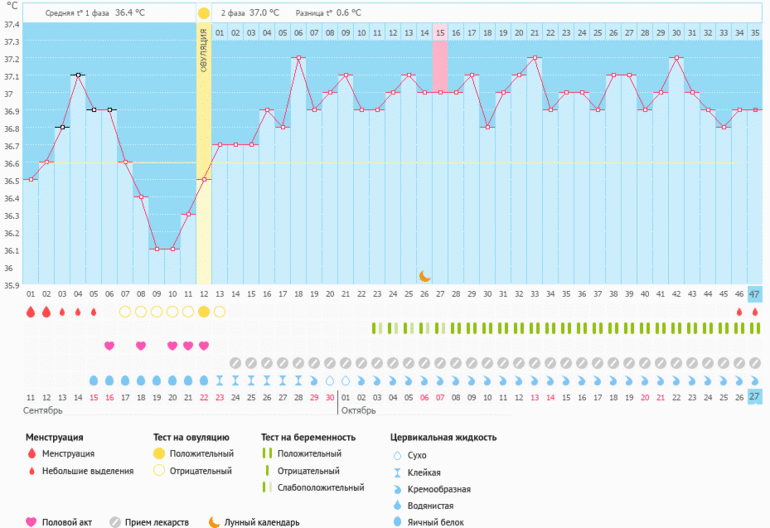Click the crescent moon marker on the chart
Image resolution: width=770 pixels, height=528 pixels.
point(425,275)
